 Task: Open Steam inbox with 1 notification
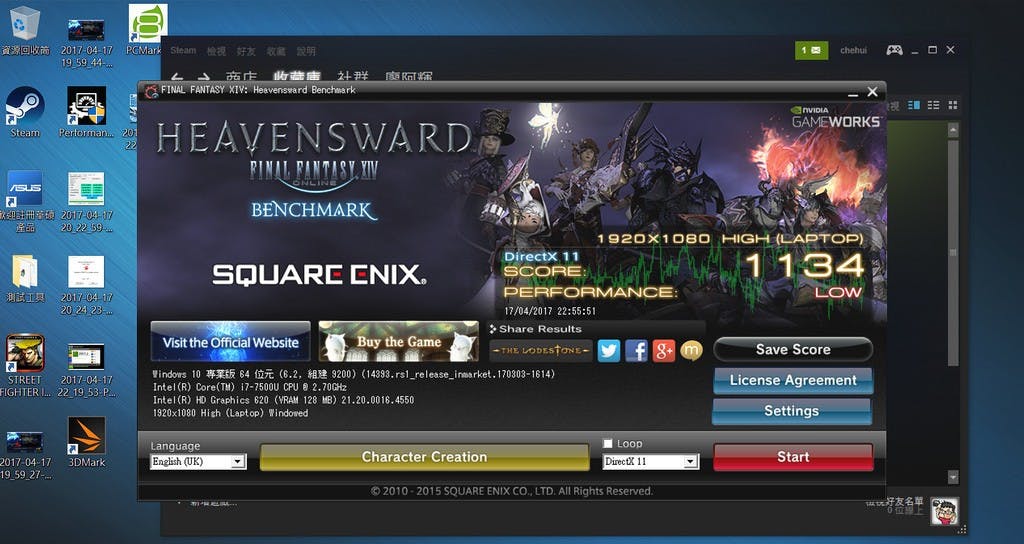pyautogui.click(x=812, y=50)
